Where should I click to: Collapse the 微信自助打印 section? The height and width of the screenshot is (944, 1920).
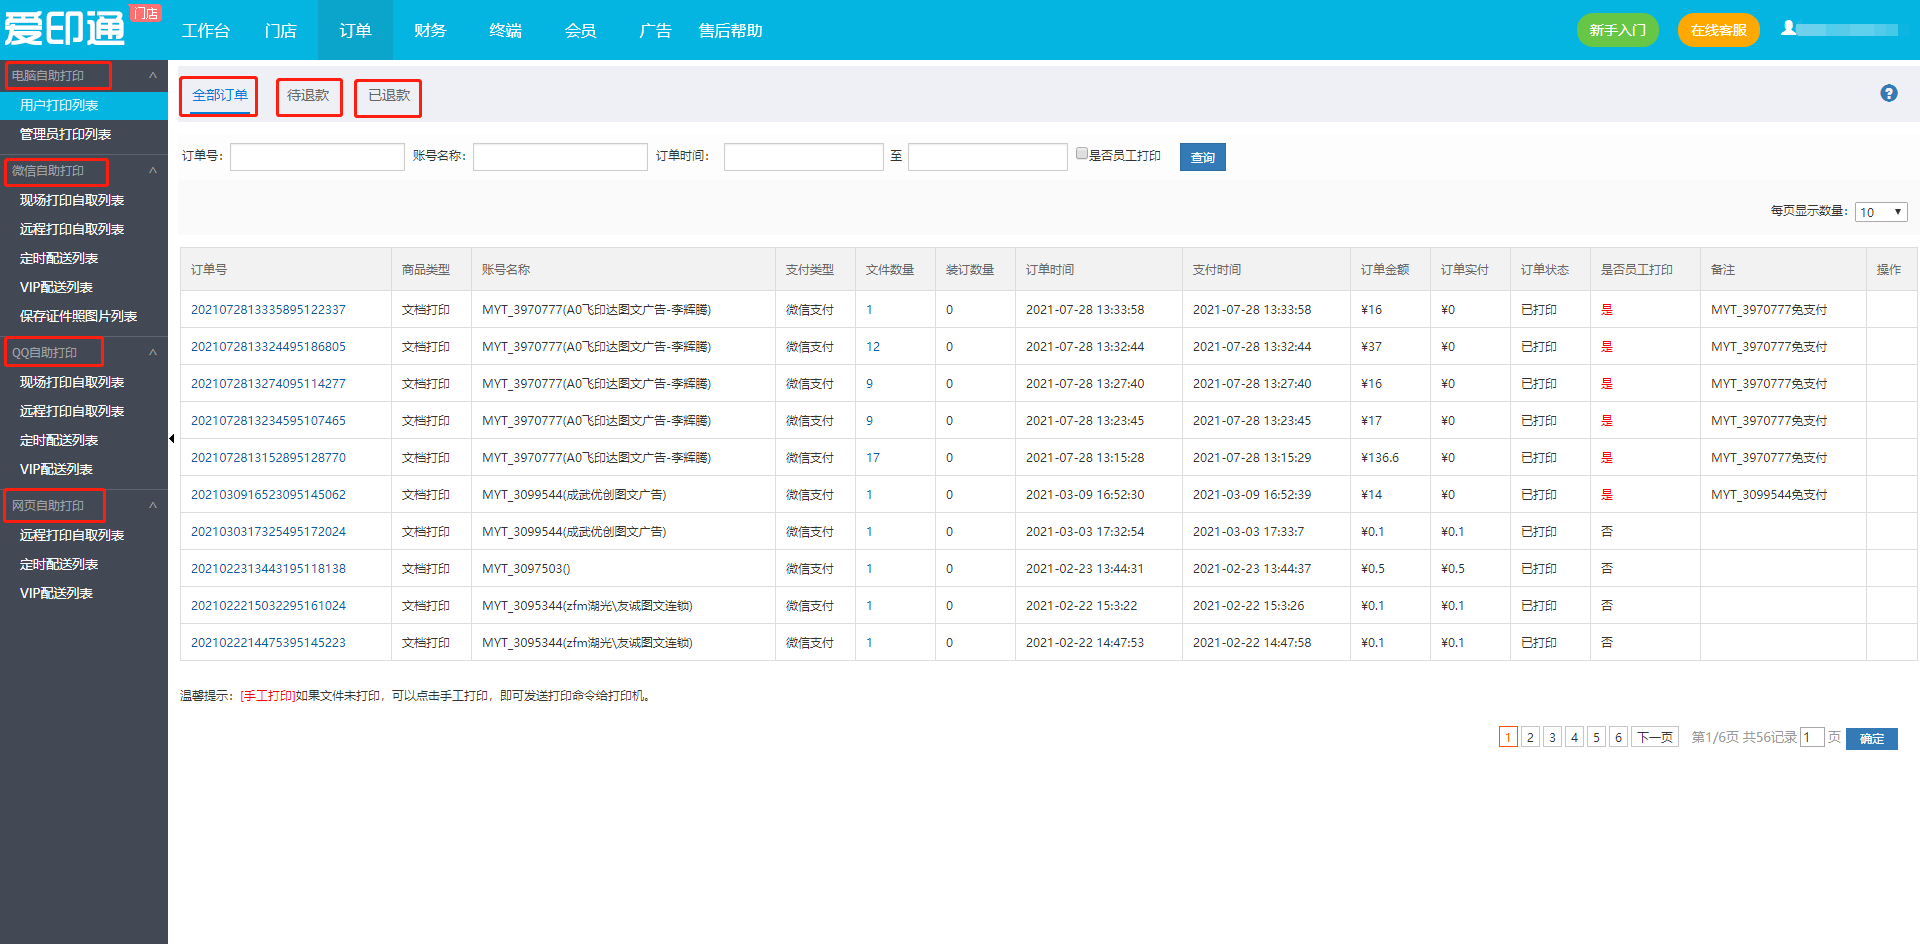pyautogui.click(x=153, y=171)
